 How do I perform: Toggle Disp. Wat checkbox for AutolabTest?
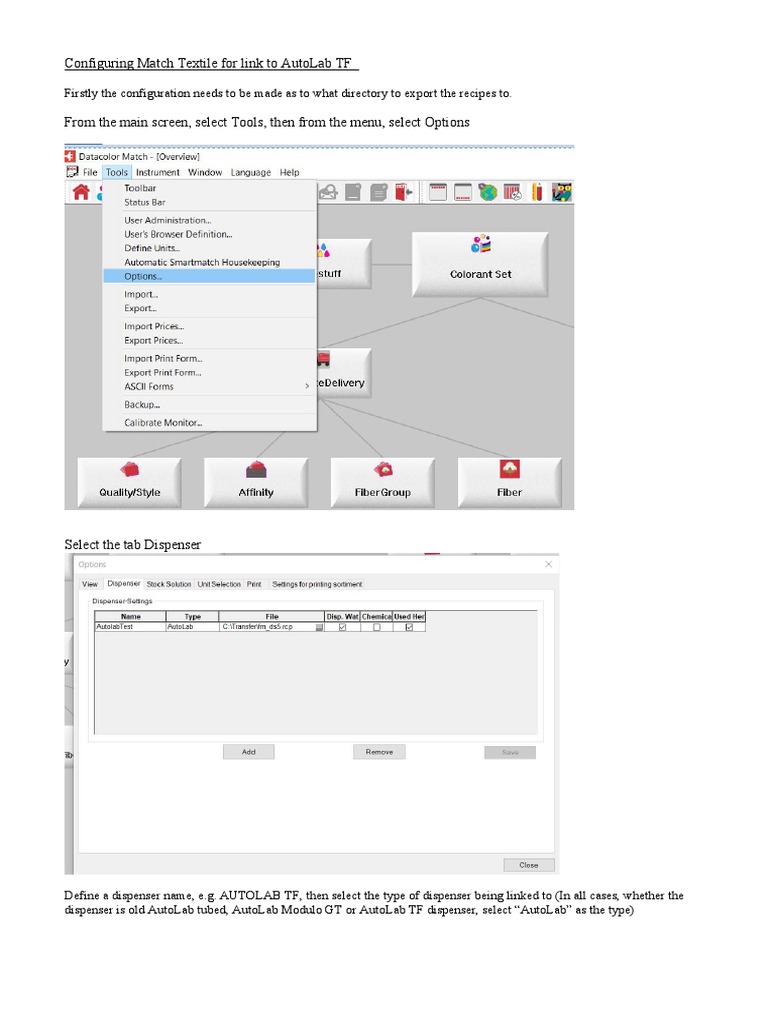[342, 628]
